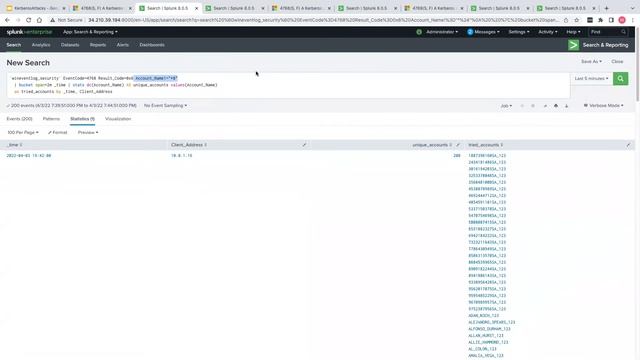Open the Preview dropdown
Viewport: 640px width, 360px height.
[x=88, y=133]
